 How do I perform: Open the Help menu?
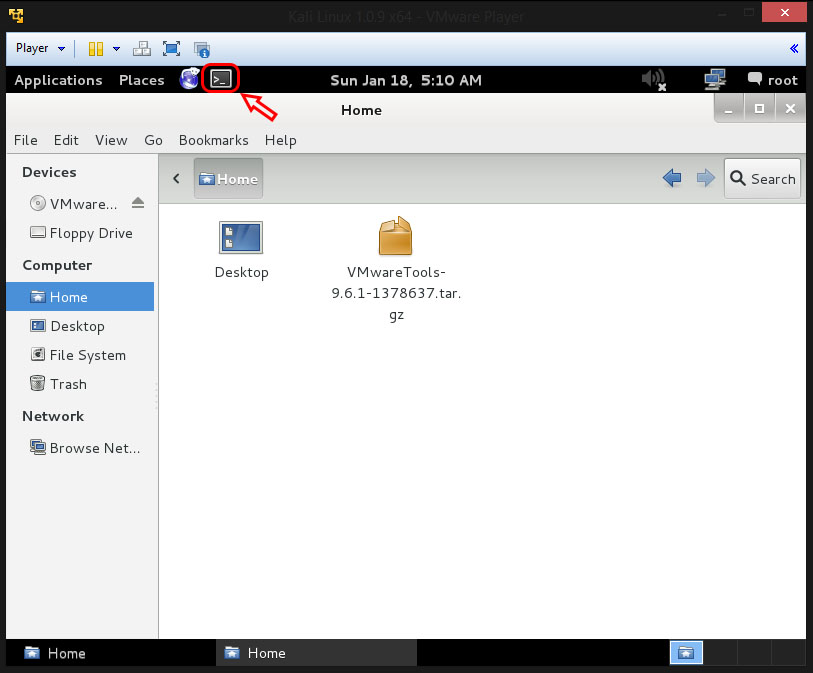pos(281,141)
